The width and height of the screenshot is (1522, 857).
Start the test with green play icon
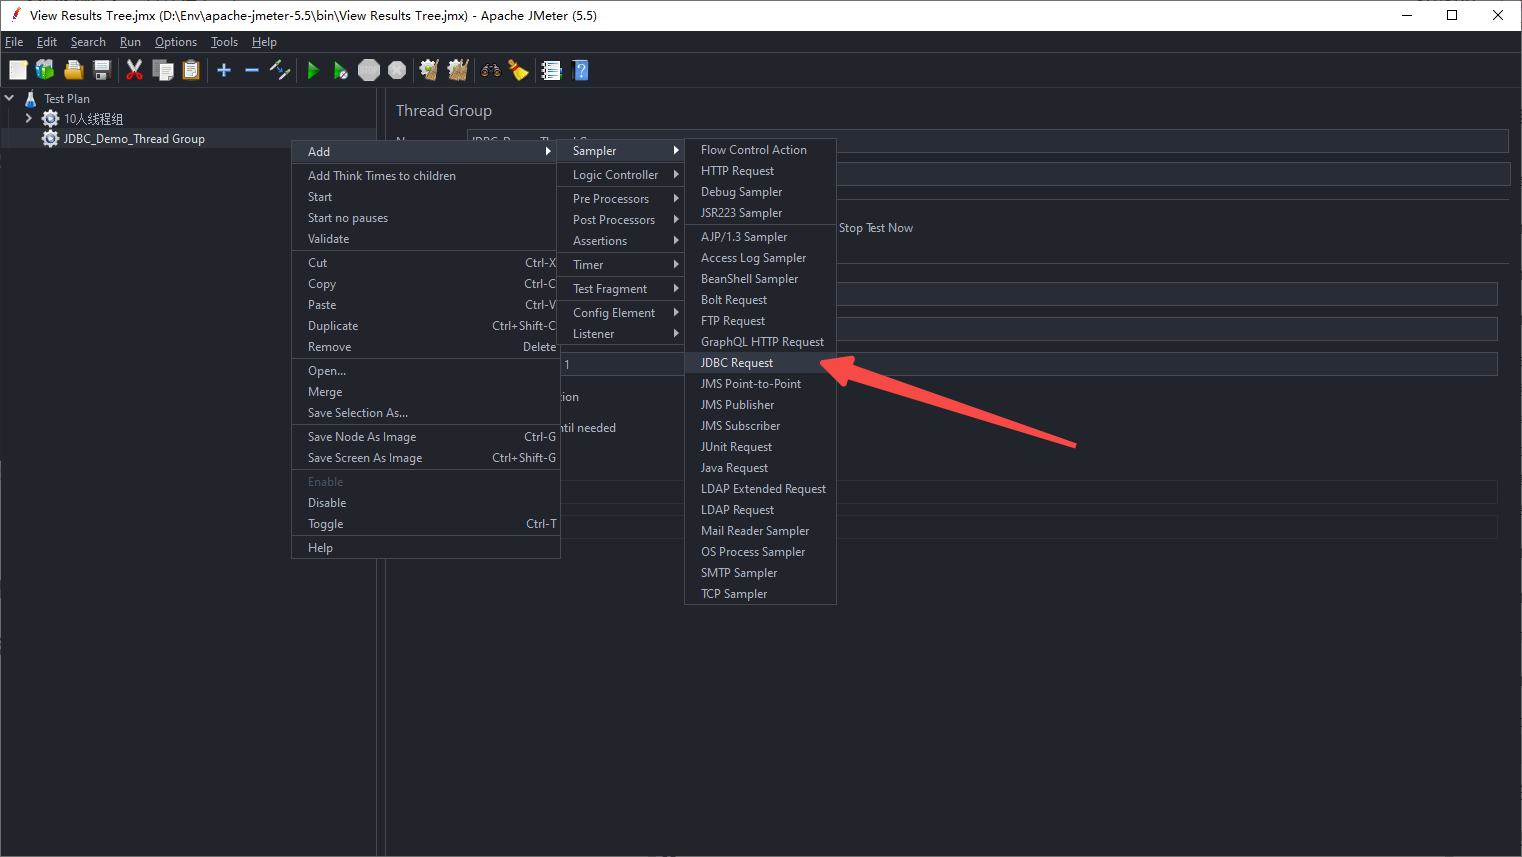pos(313,70)
